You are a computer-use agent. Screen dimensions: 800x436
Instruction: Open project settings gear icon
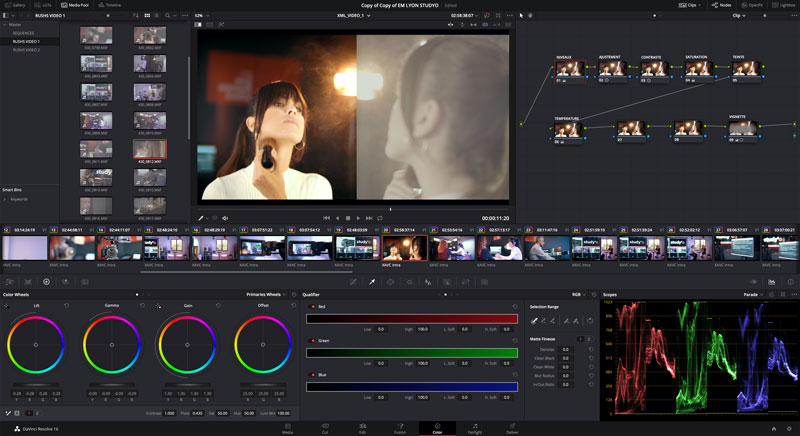click(789, 428)
